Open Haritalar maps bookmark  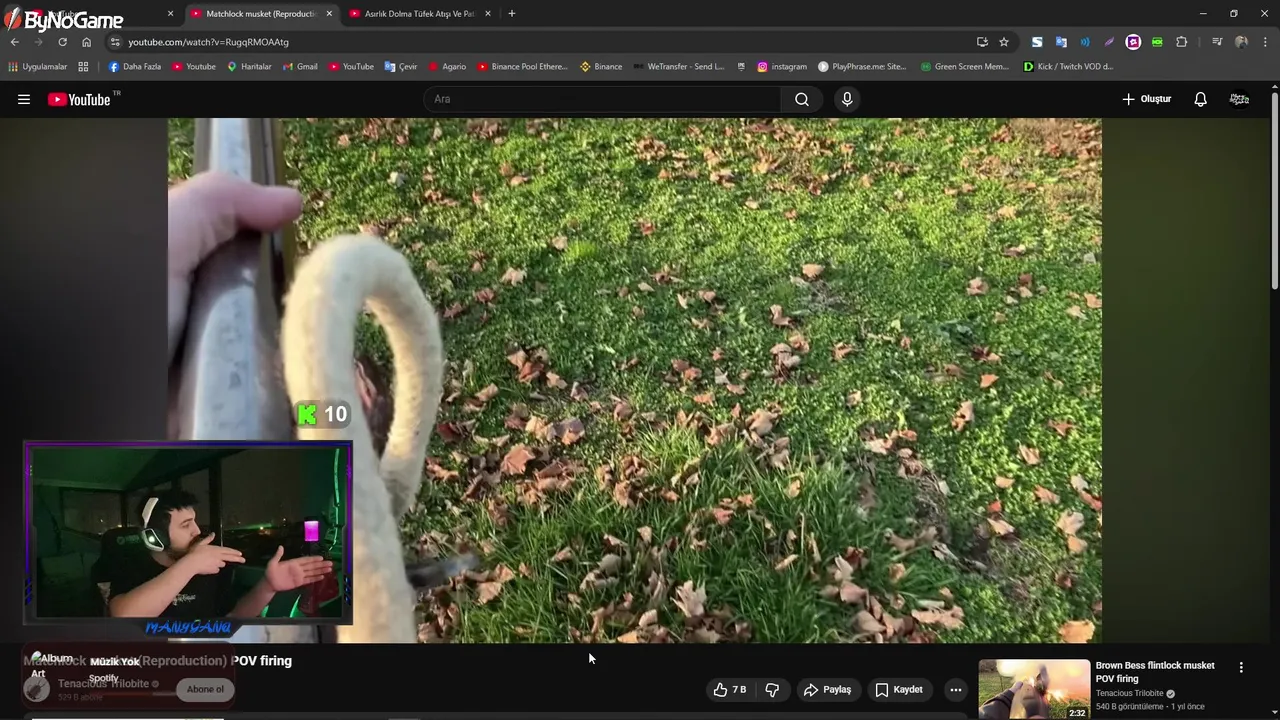click(249, 67)
